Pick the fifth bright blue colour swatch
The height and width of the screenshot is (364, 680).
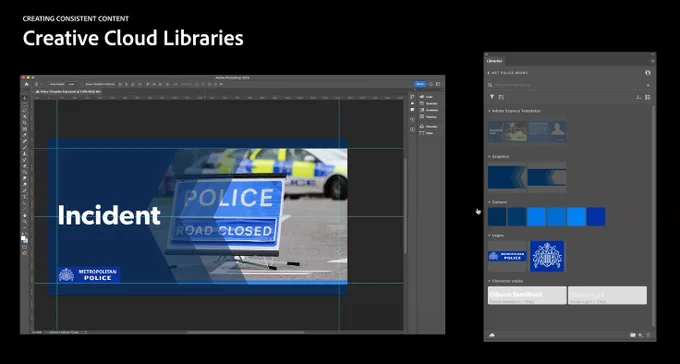576,216
